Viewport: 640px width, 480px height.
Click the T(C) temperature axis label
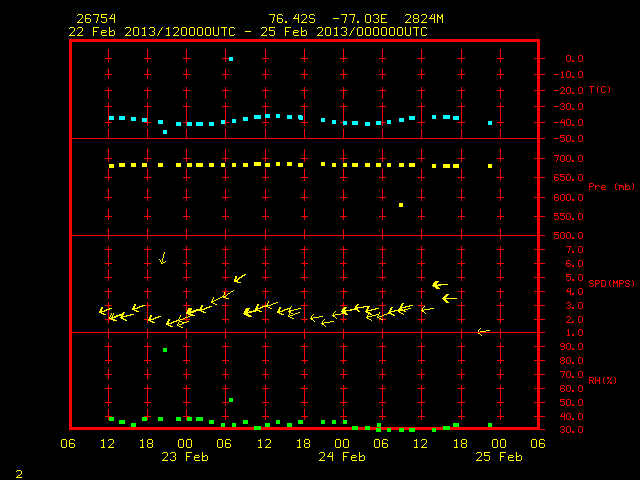[x=600, y=89]
